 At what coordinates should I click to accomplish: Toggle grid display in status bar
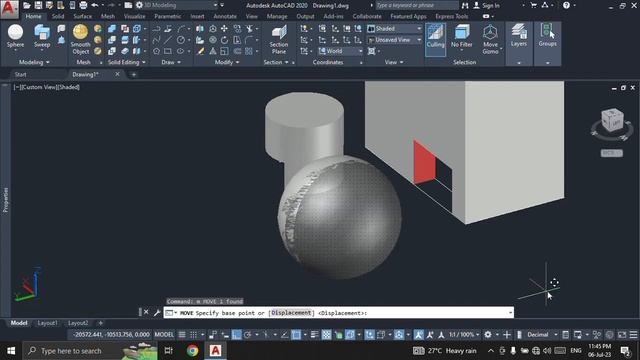click(x=182, y=335)
